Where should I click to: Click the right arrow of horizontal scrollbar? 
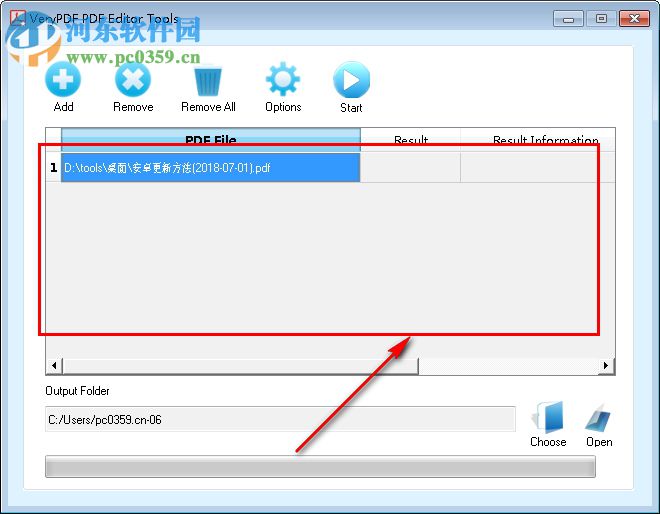(606, 365)
